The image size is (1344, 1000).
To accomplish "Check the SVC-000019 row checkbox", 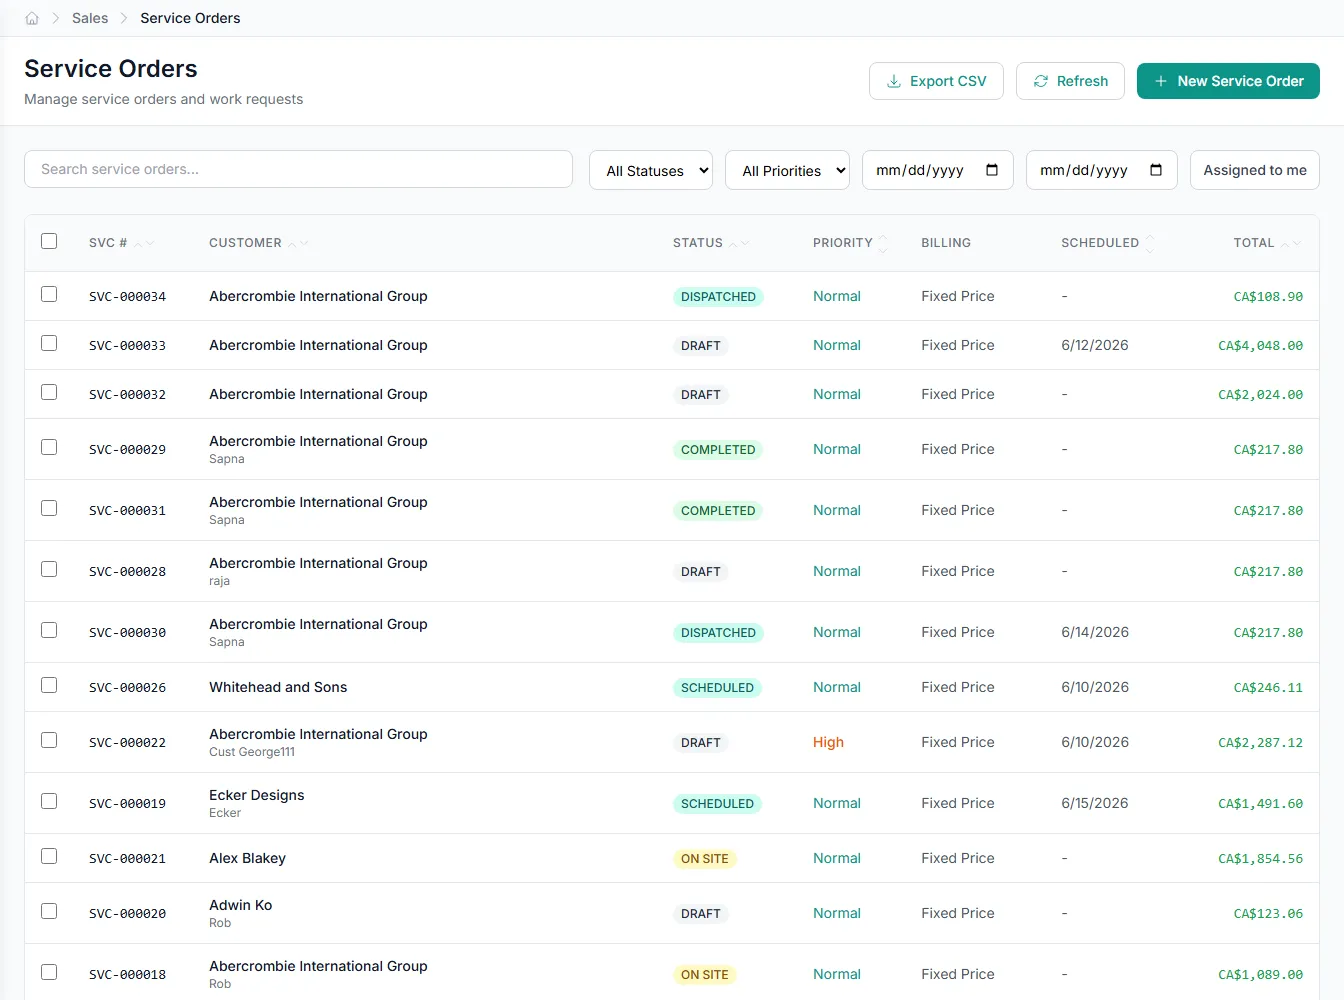I will tap(49, 801).
